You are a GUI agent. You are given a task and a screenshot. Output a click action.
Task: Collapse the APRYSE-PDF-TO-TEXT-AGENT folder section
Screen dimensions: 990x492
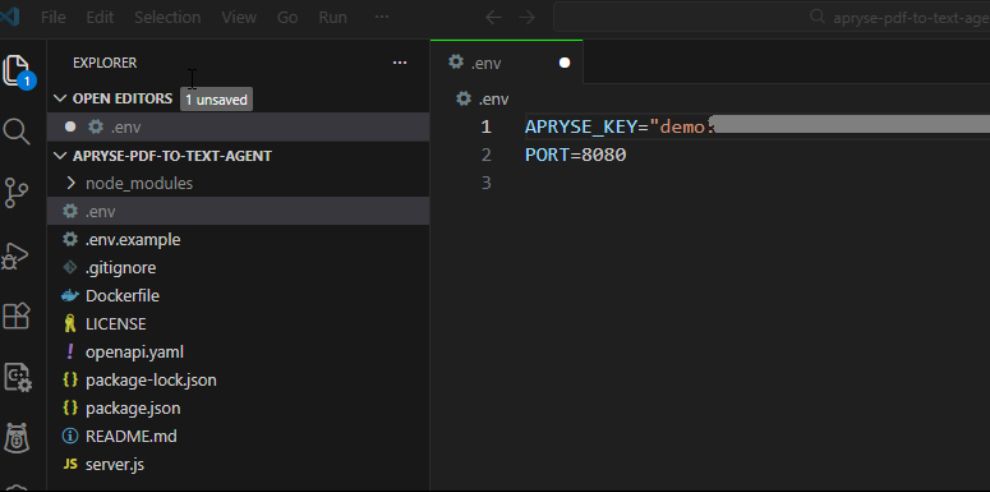(x=60, y=155)
